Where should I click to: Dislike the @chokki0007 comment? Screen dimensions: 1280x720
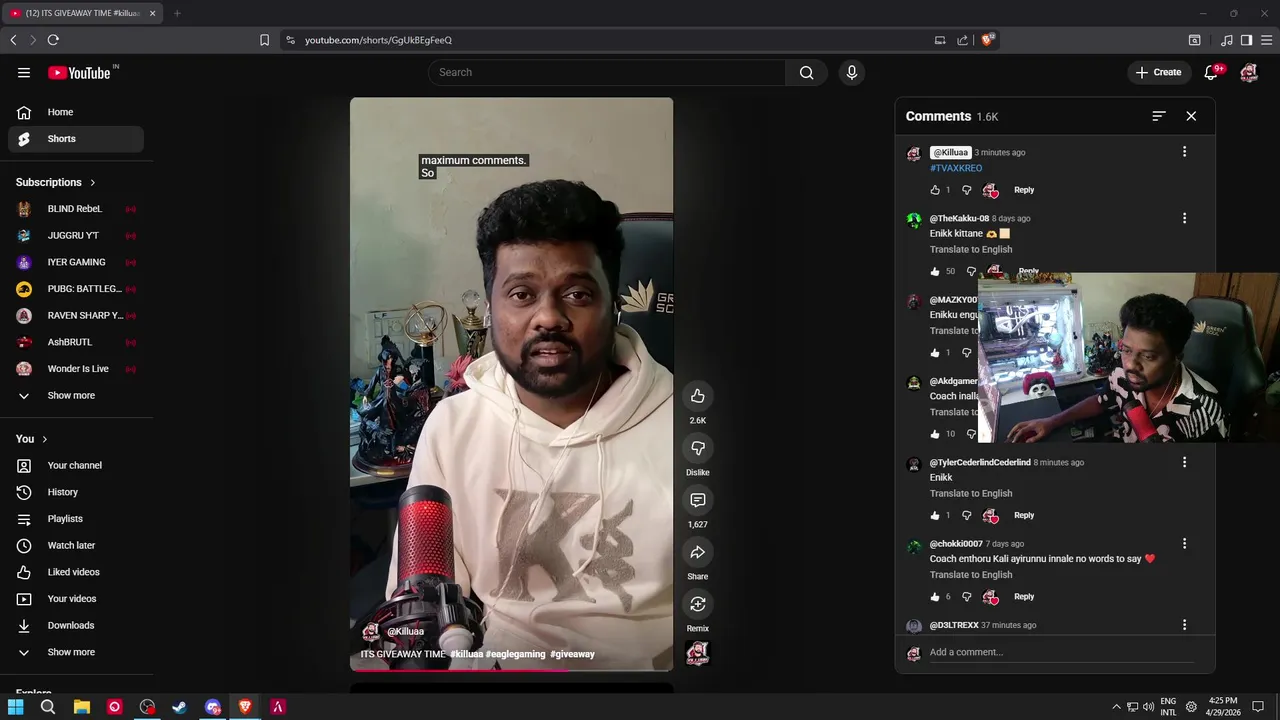point(967,597)
